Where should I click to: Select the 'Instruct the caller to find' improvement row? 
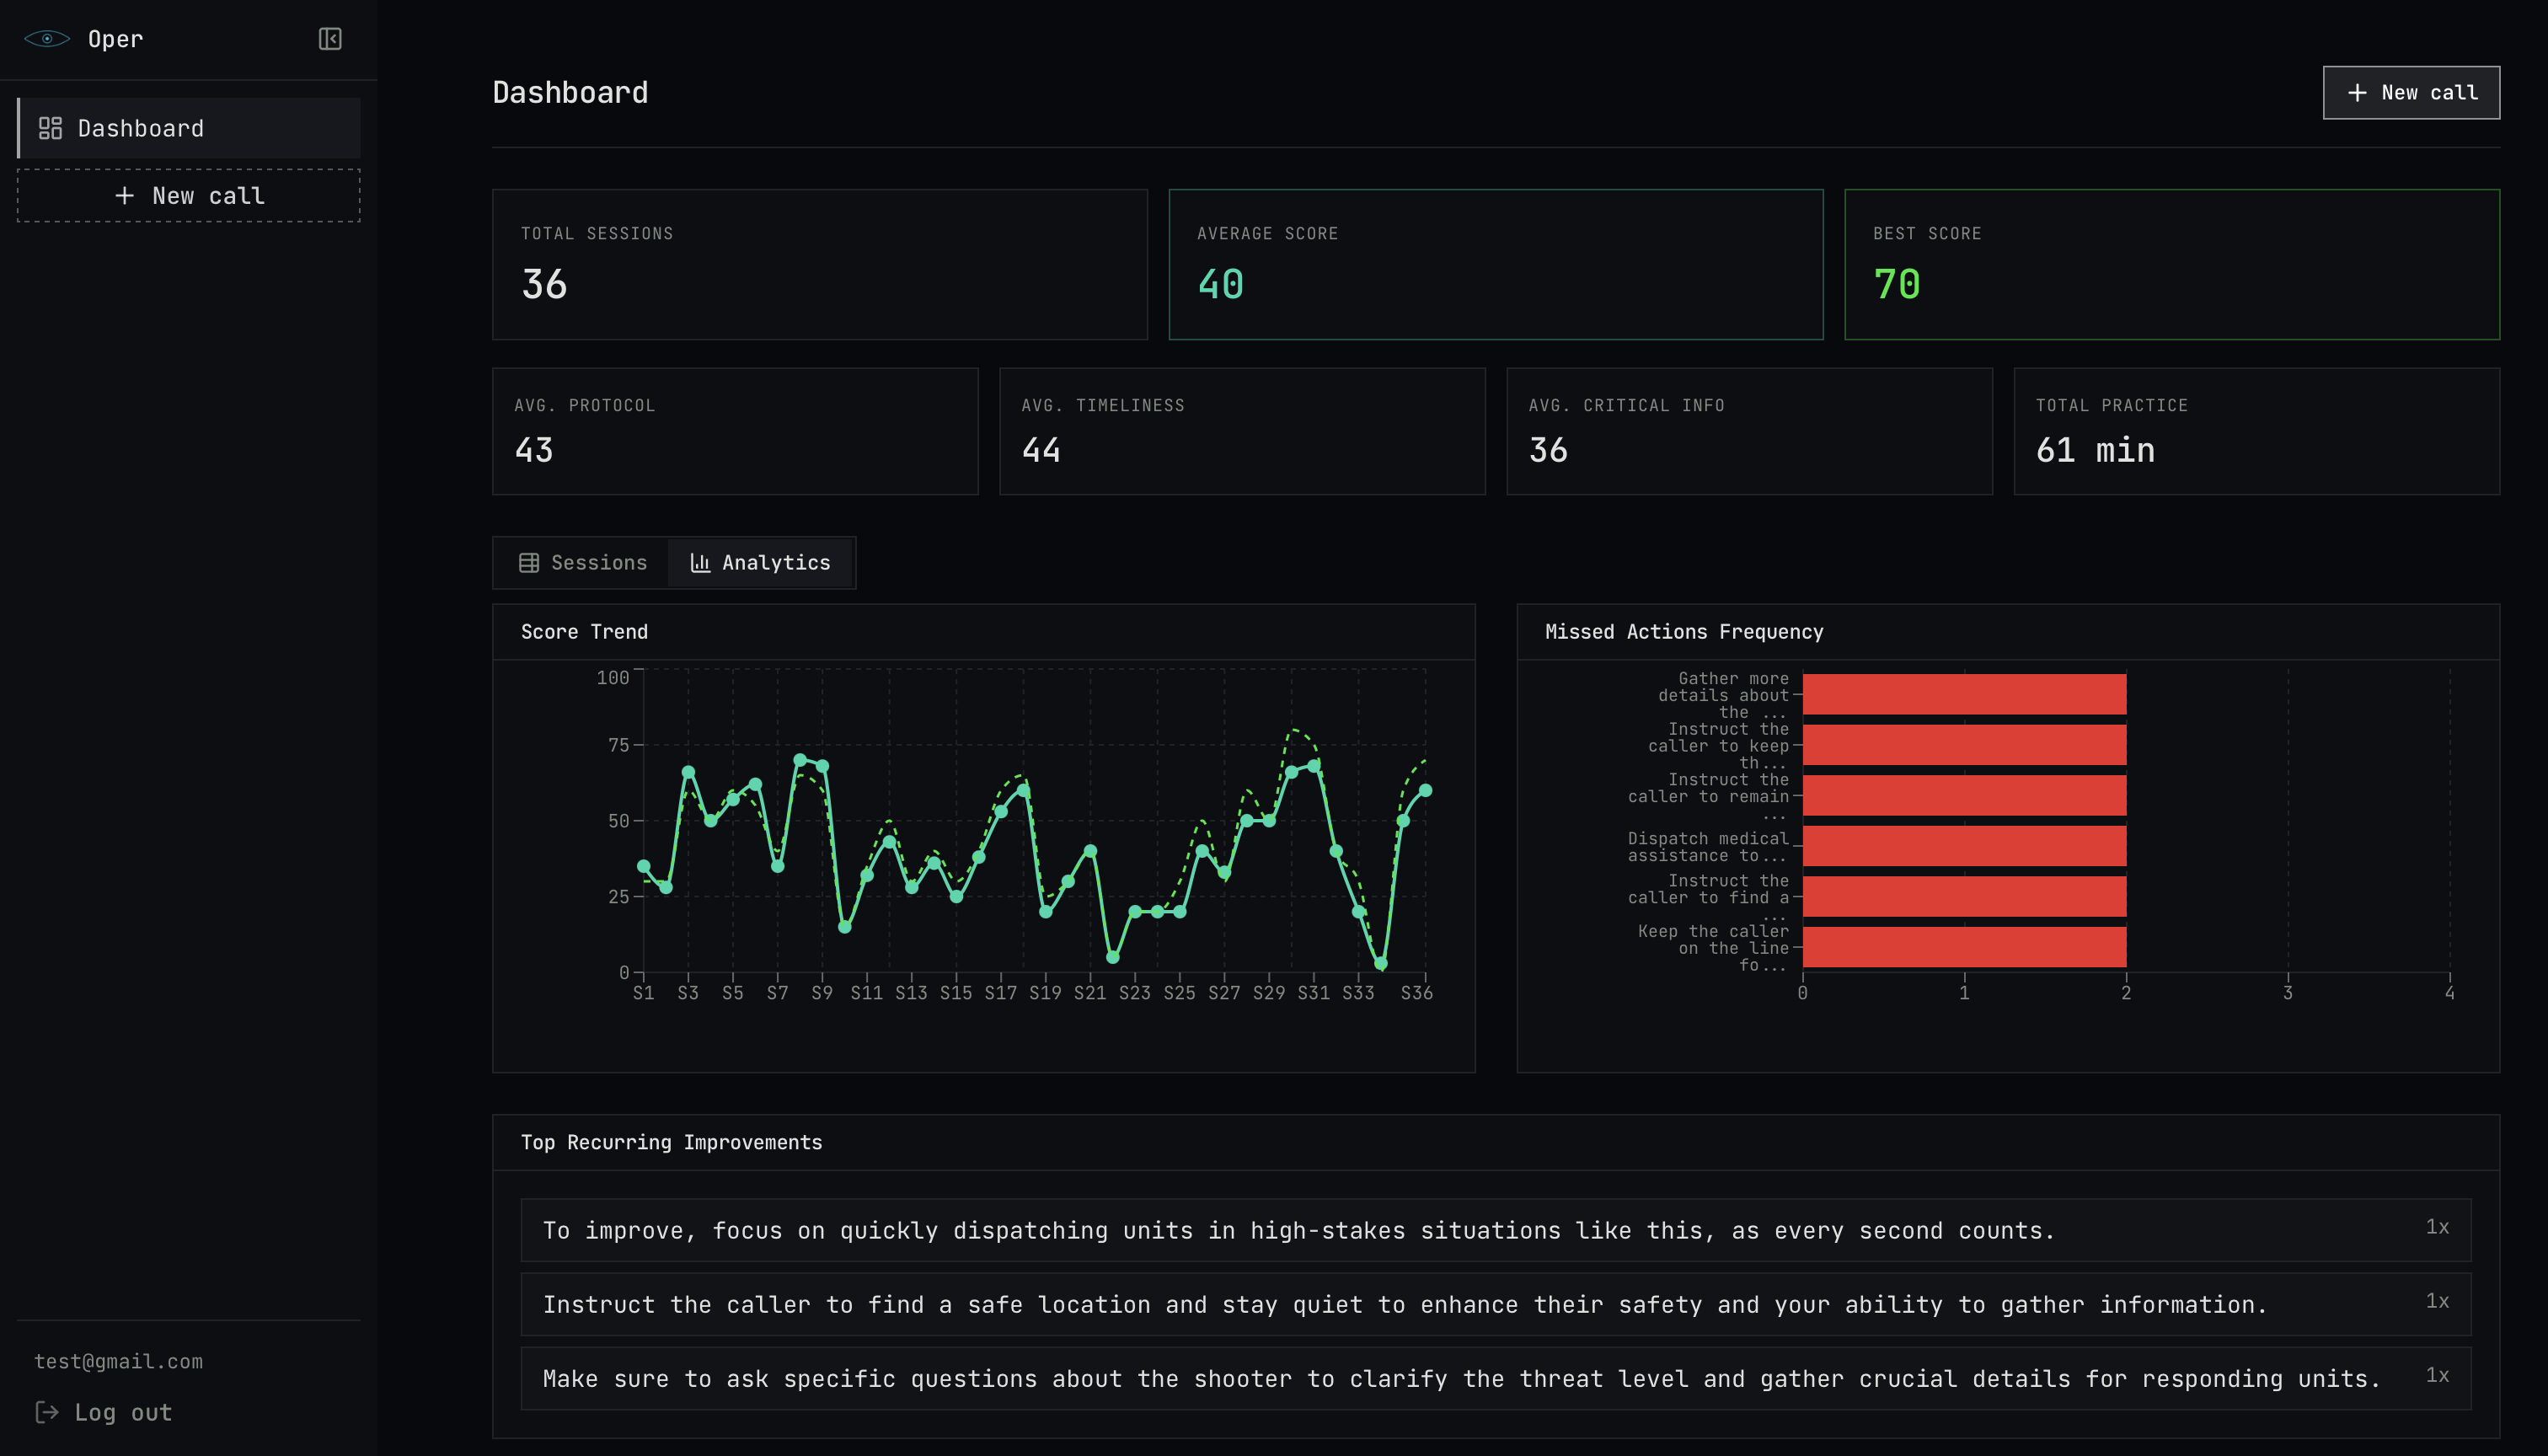click(x=1495, y=1304)
